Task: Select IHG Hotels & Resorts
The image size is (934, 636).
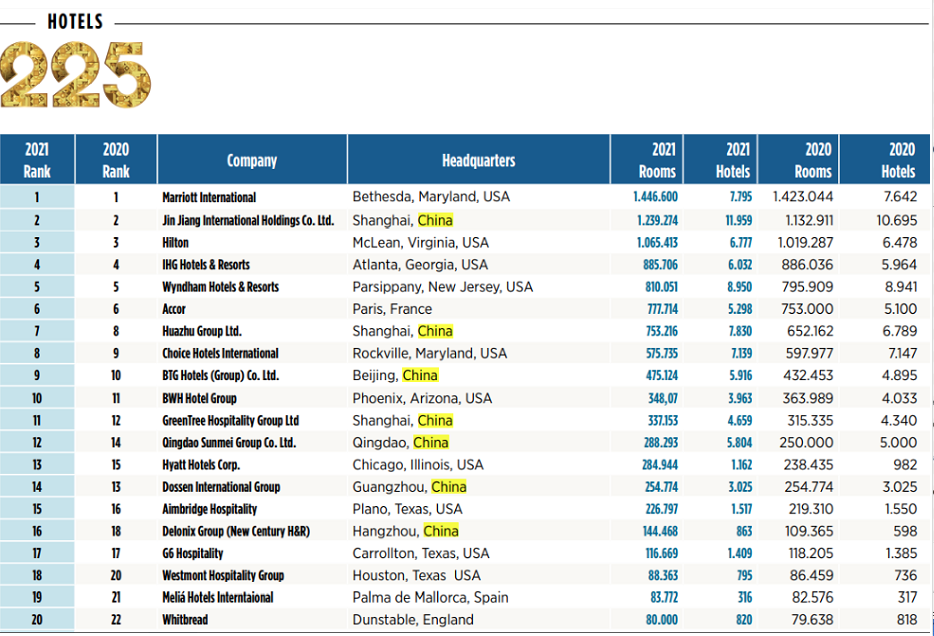Action: [x=206, y=264]
